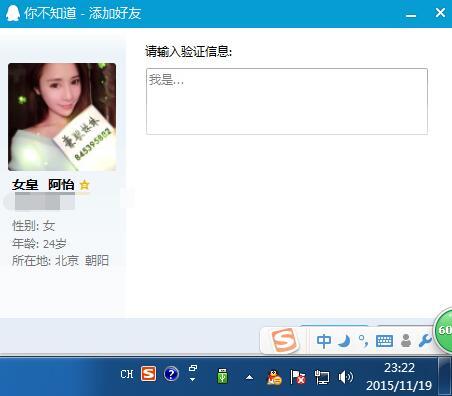
Task: Click the location line 所在地: 北京 朝阳
Action: (x=60, y=260)
